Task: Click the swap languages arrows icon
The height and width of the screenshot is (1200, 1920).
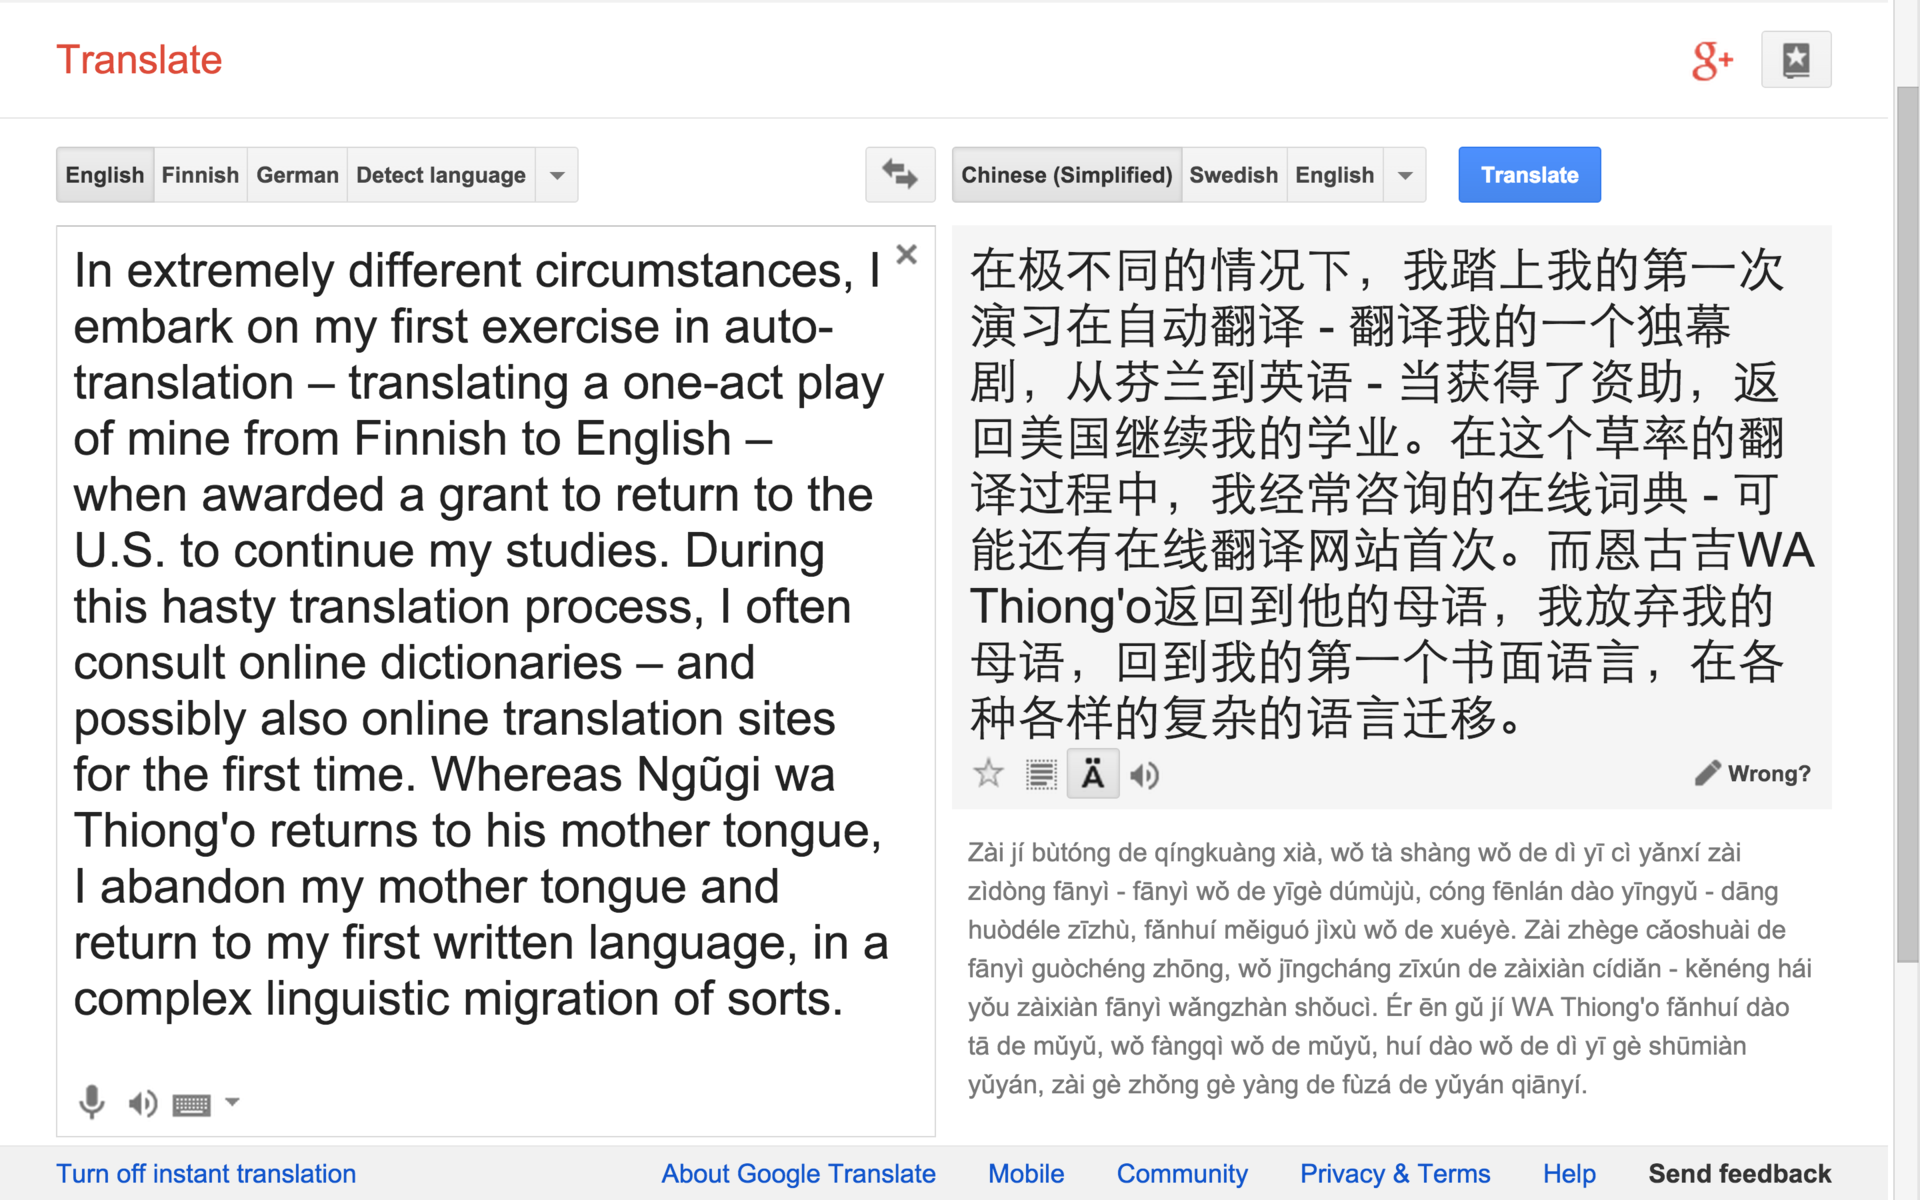Action: [899, 175]
